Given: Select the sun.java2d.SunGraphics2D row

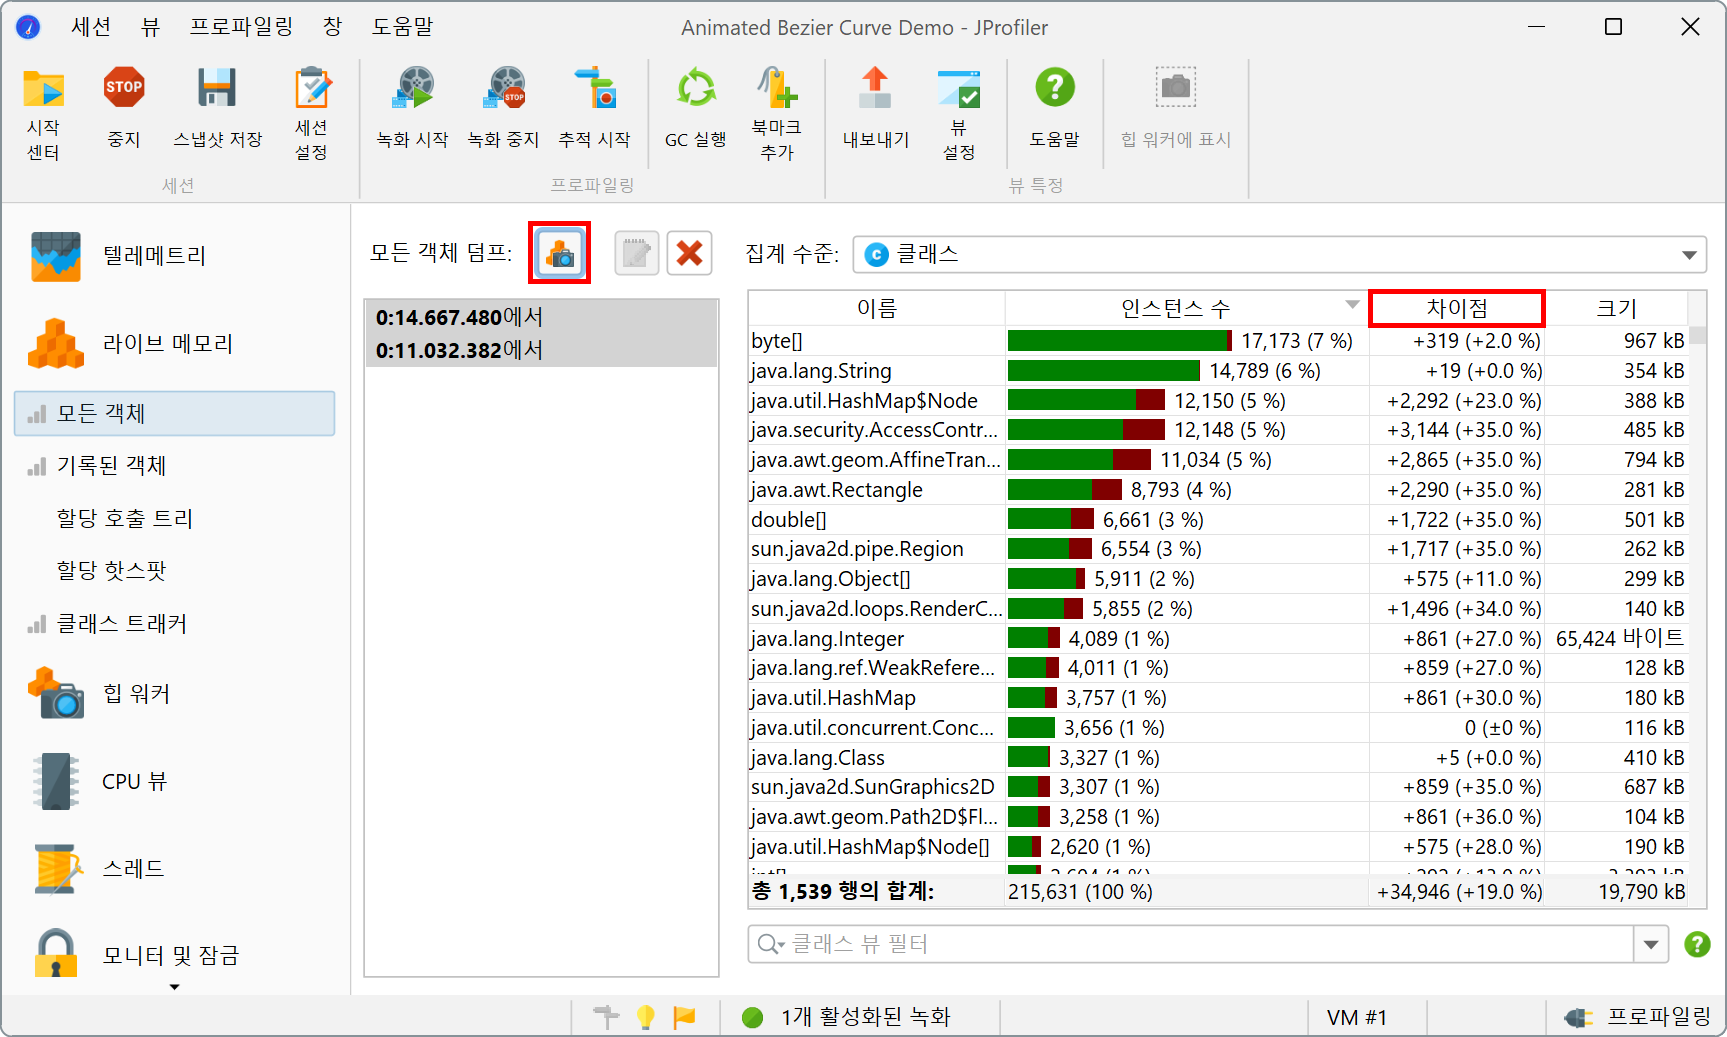Looking at the screenshot, I should 1218,787.
